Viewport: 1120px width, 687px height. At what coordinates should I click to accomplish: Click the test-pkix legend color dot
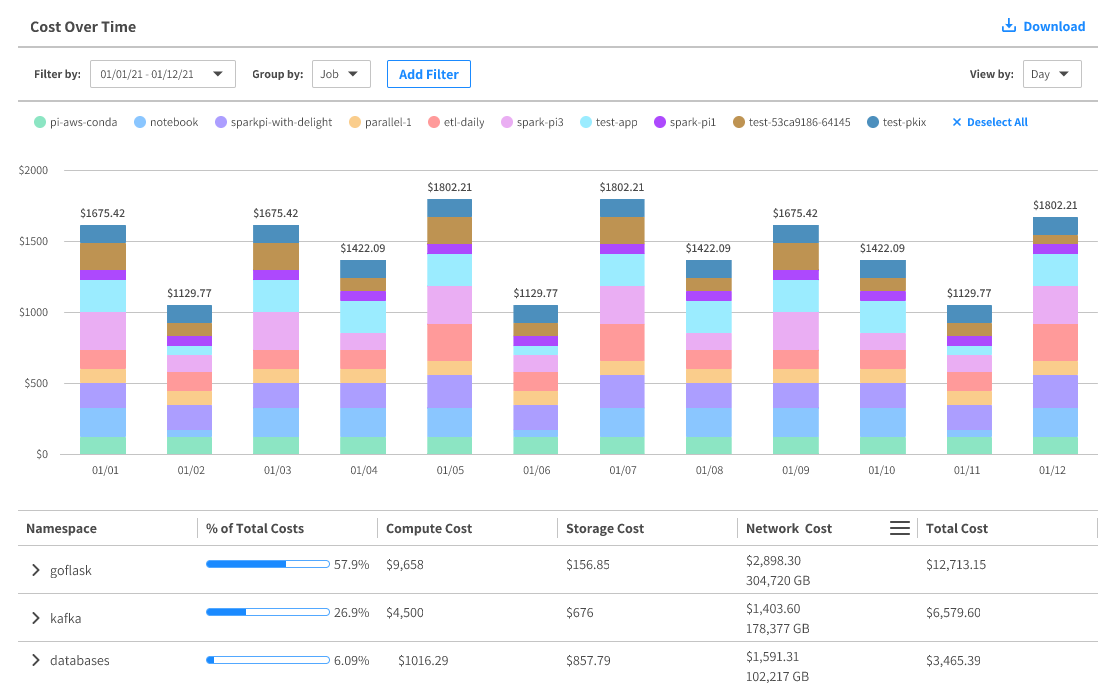point(873,121)
